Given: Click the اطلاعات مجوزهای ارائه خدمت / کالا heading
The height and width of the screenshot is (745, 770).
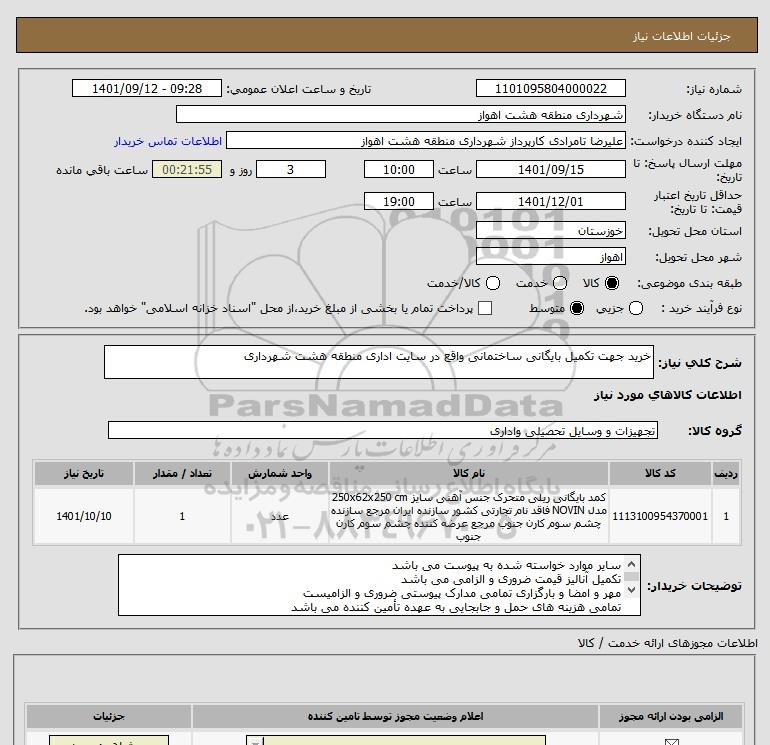Looking at the screenshot, I should coord(667,643).
